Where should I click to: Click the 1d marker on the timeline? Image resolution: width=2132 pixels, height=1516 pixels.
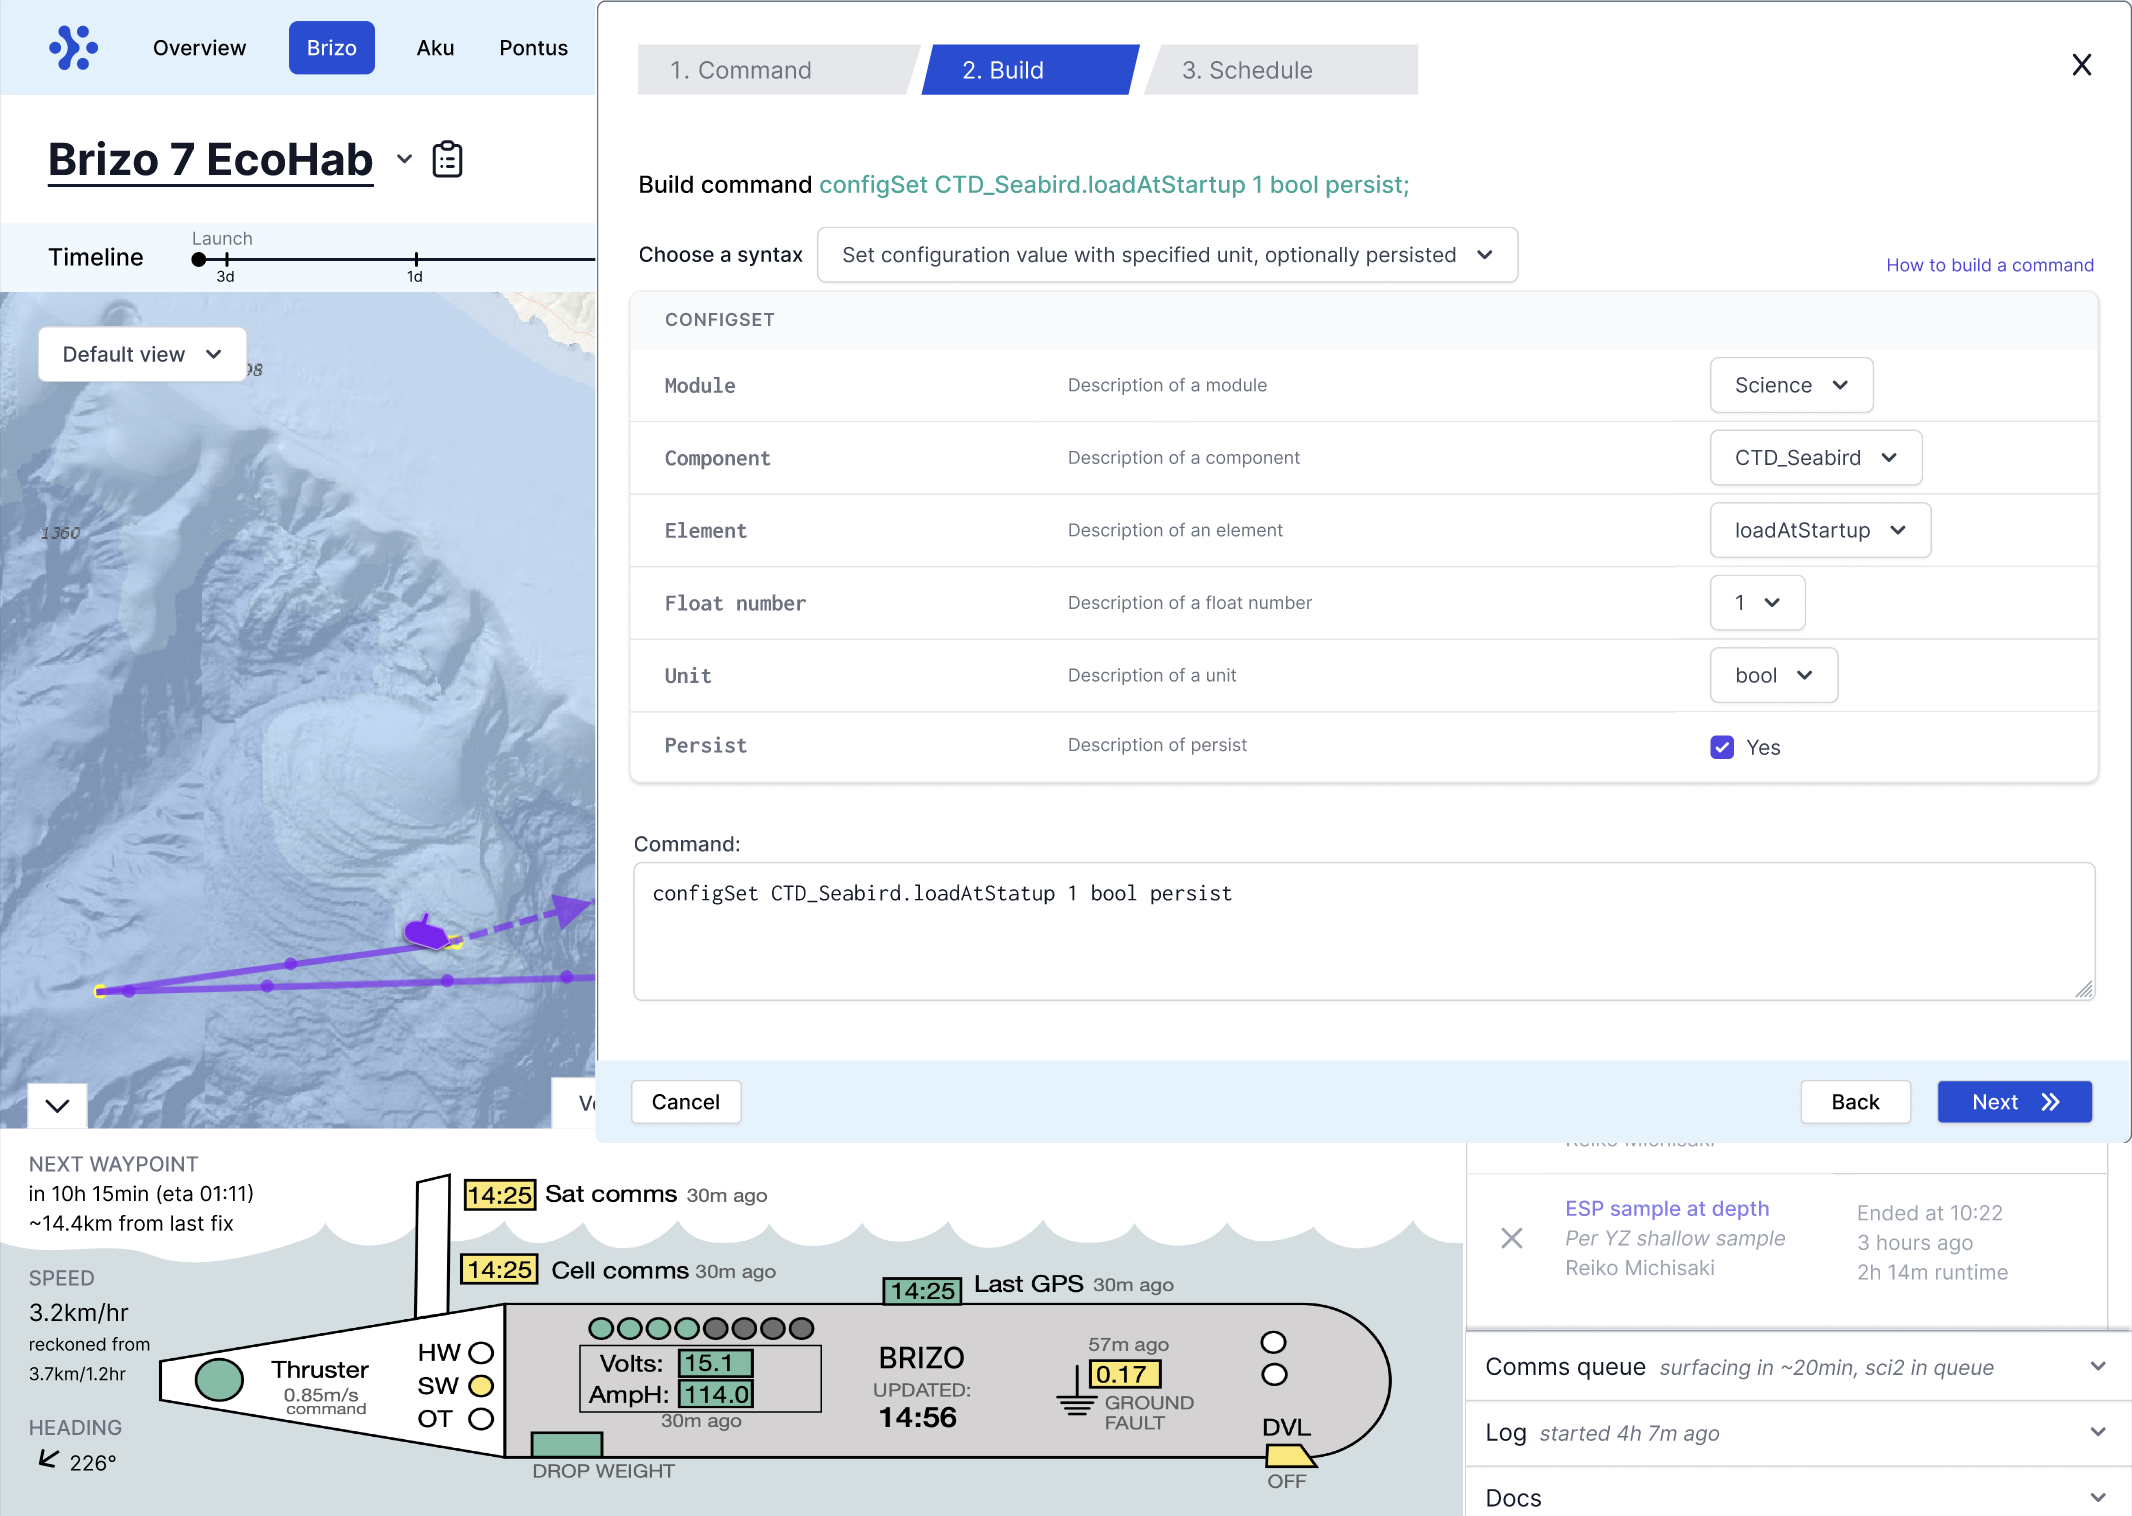tap(415, 260)
